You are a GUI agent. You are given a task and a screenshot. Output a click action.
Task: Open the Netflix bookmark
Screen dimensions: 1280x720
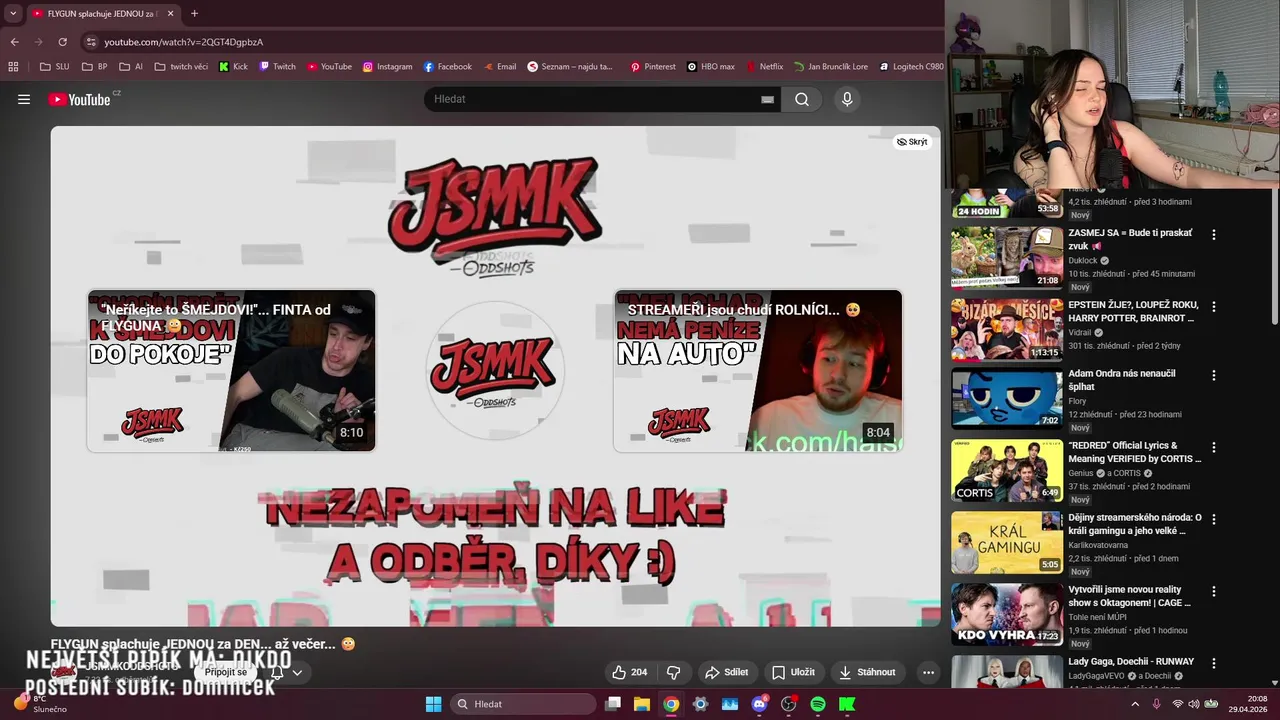(764, 67)
